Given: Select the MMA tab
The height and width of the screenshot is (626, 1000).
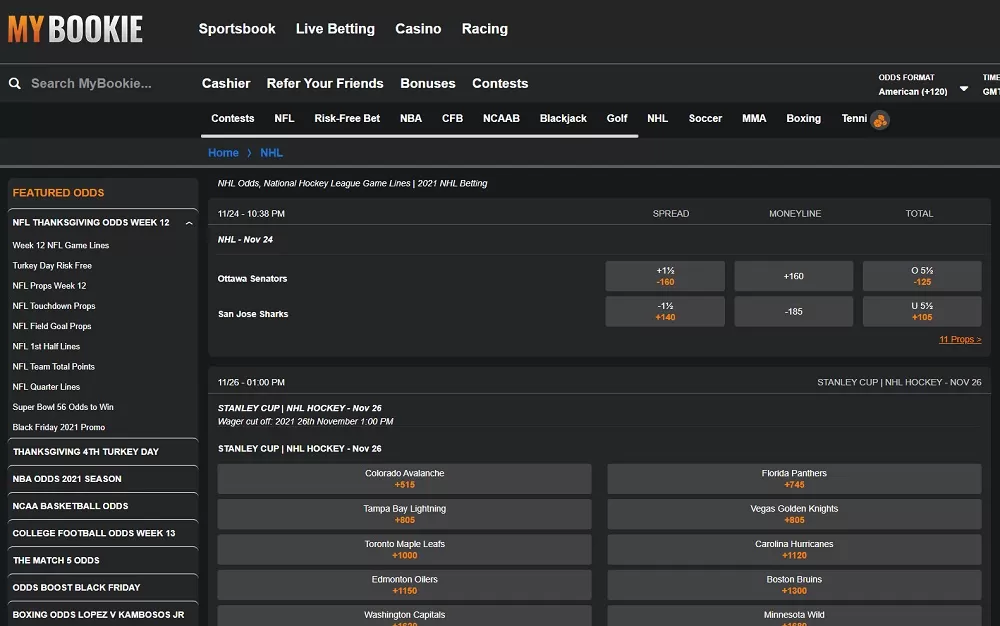Looking at the screenshot, I should 754,119.
